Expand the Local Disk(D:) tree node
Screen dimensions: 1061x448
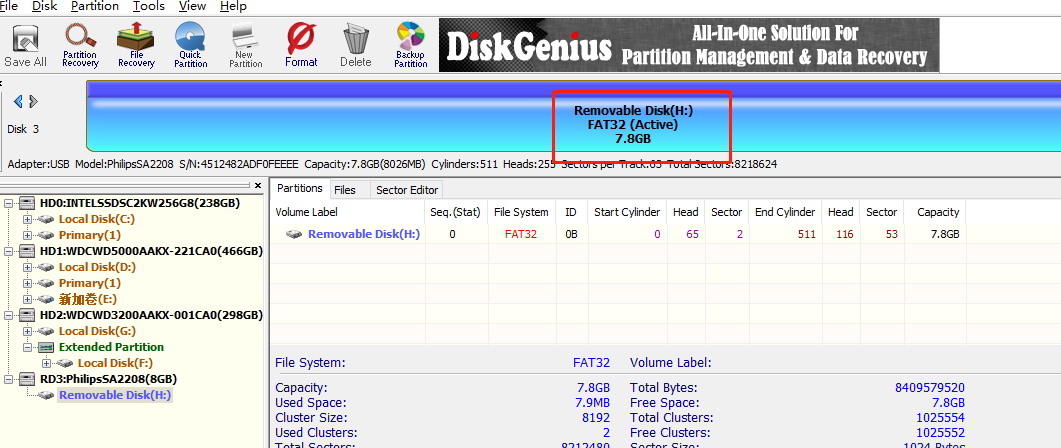[27, 267]
